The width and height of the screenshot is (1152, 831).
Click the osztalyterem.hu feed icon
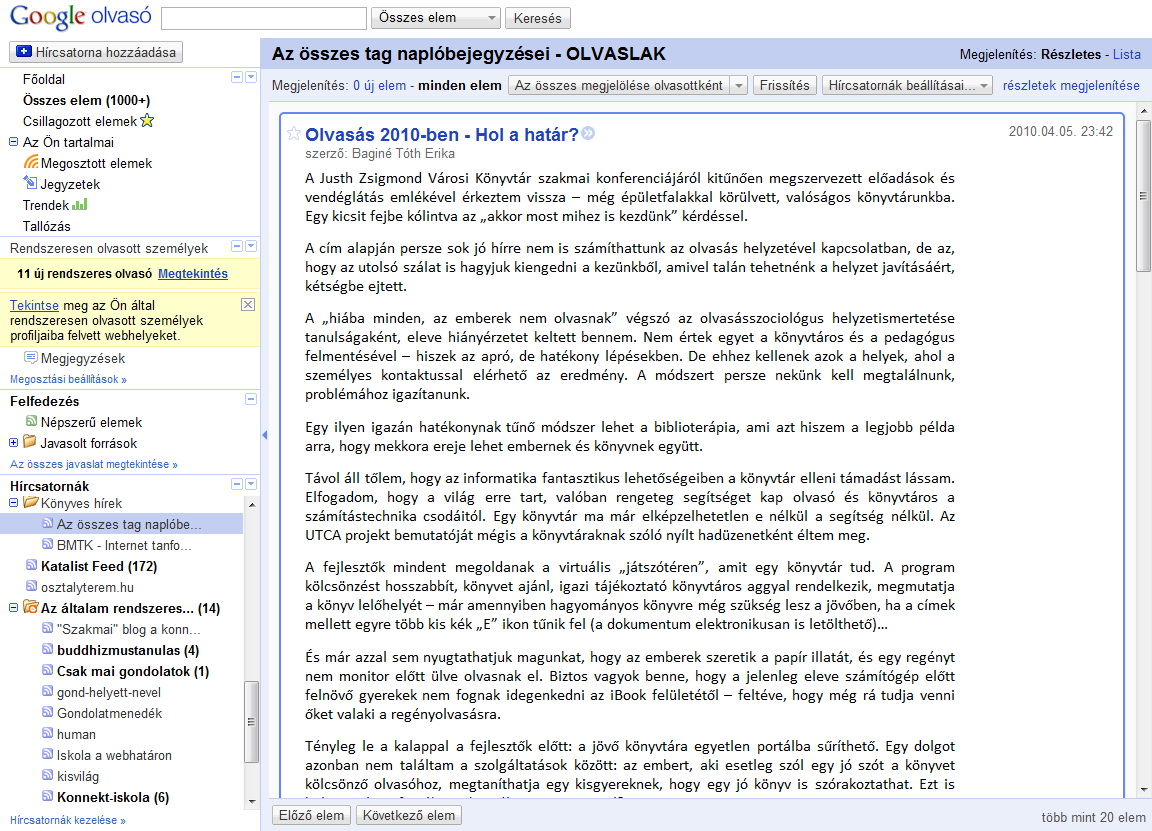coord(32,586)
